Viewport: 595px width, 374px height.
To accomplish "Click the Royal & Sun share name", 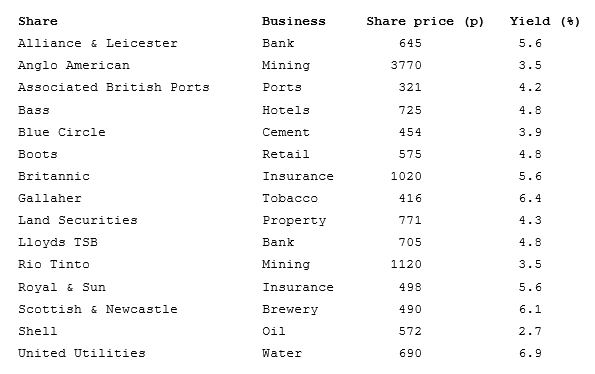I will click(x=61, y=287).
